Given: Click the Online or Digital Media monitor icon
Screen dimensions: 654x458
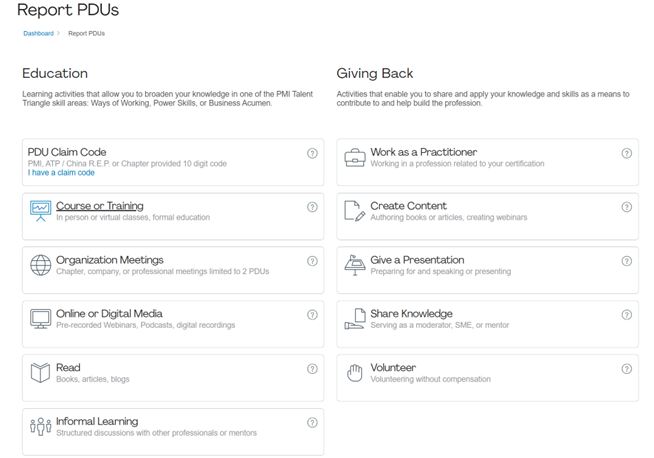Looking at the screenshot, I should 40,319.
